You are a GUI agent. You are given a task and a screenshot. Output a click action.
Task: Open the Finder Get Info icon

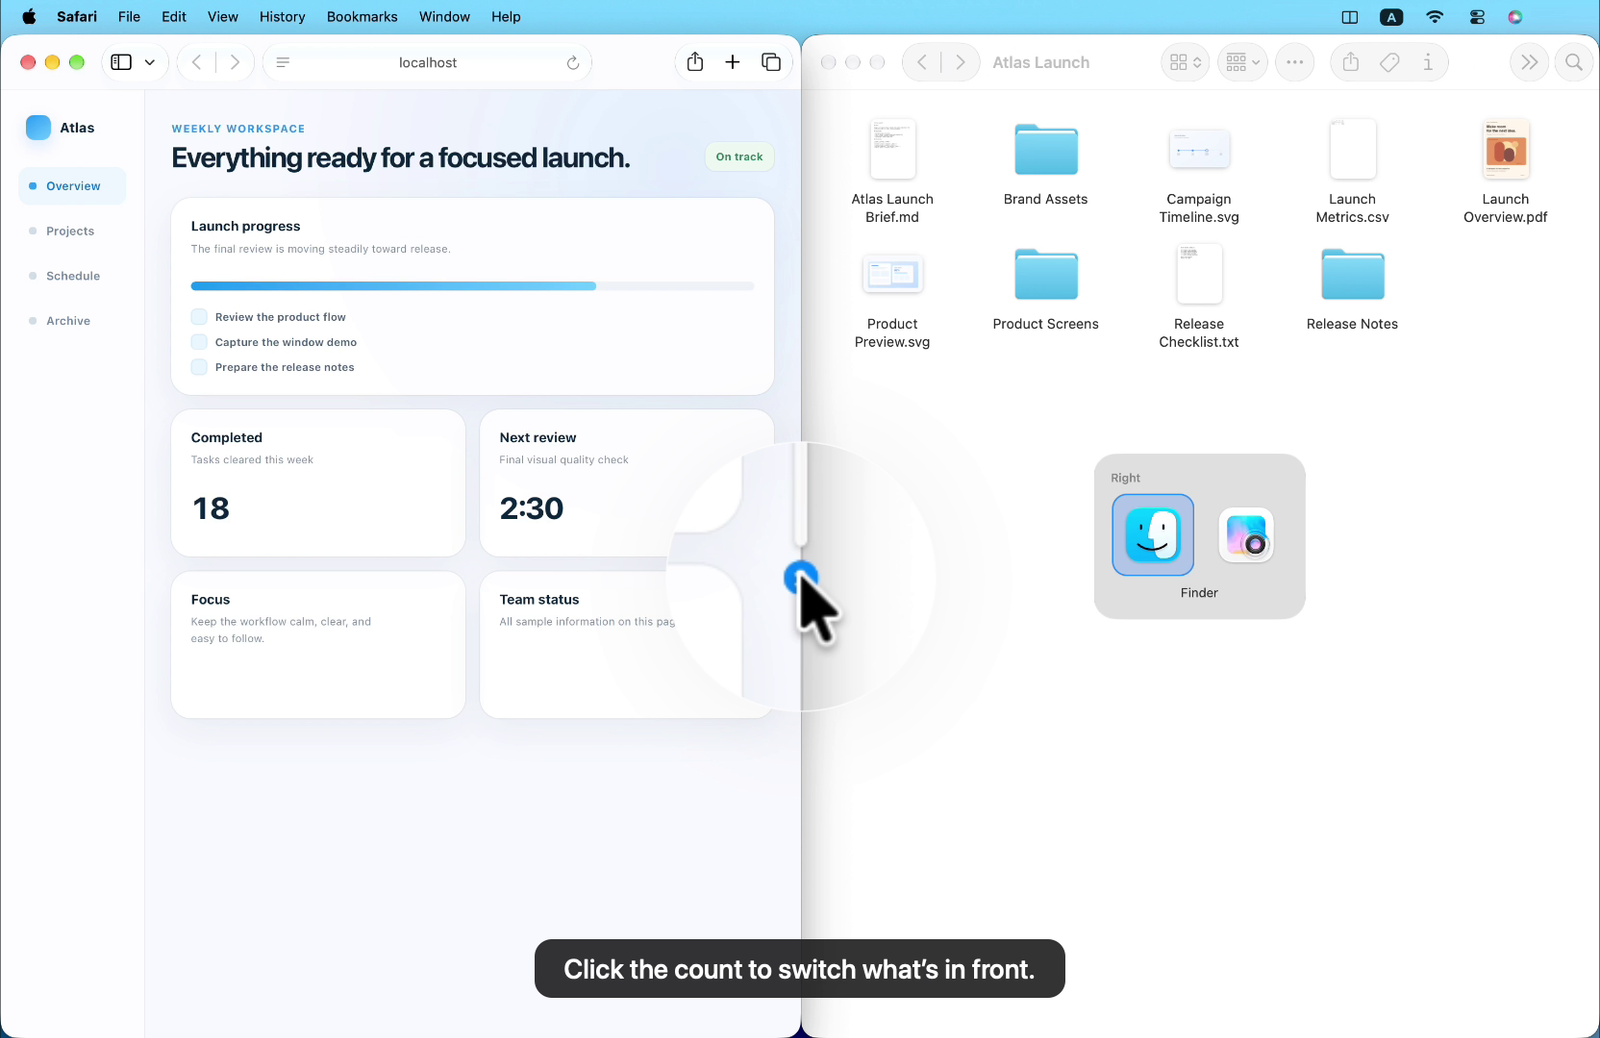1428,62
